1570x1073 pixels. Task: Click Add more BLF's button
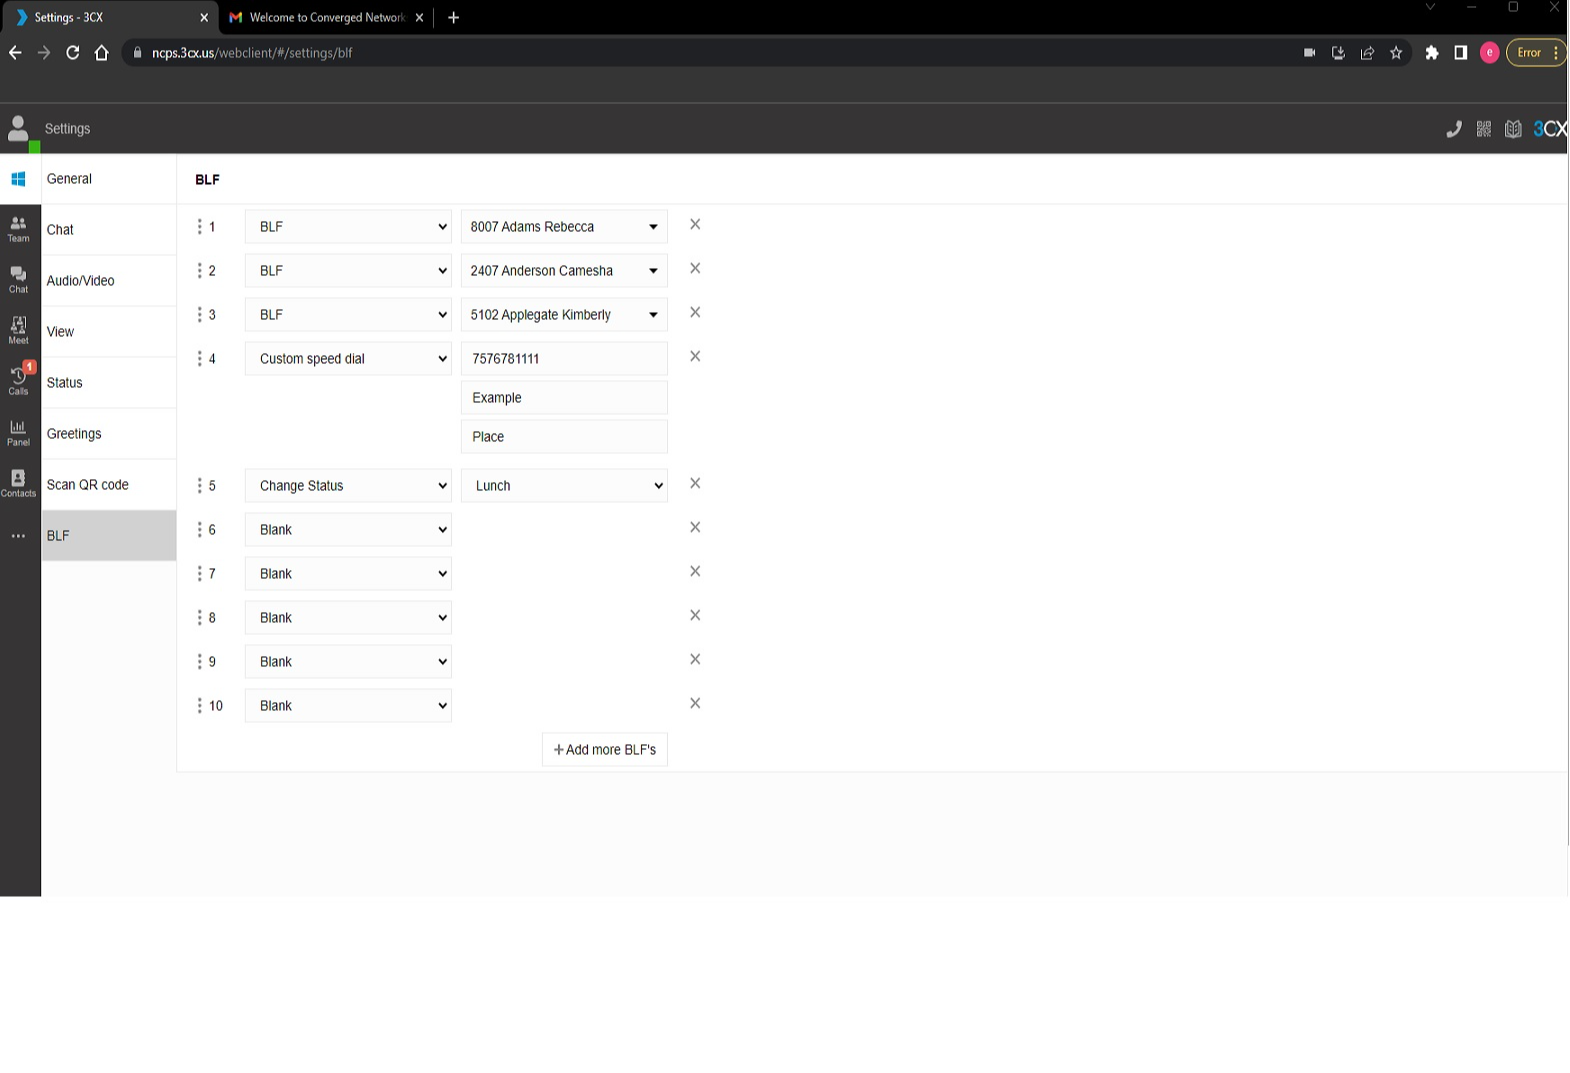pyautogui.click(x=605, y=750)
